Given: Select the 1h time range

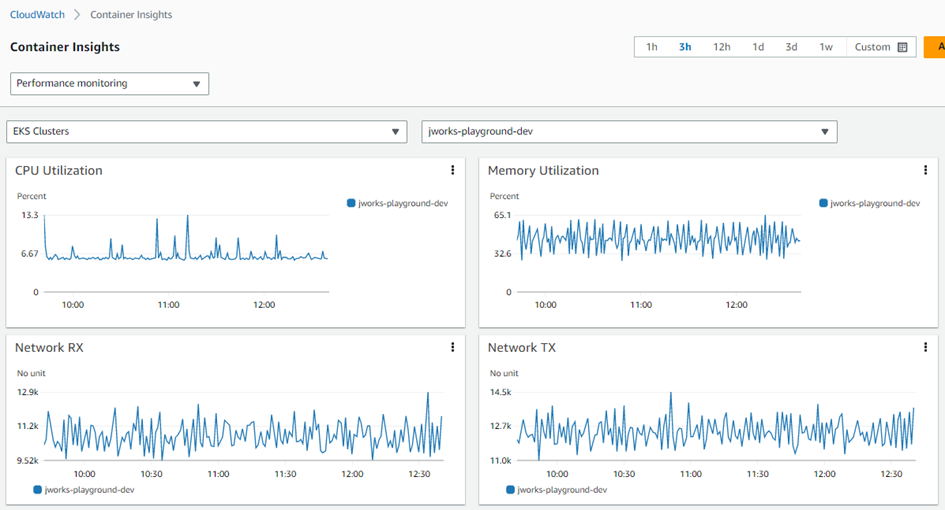Looking at the screenshot, I should 651,47.
